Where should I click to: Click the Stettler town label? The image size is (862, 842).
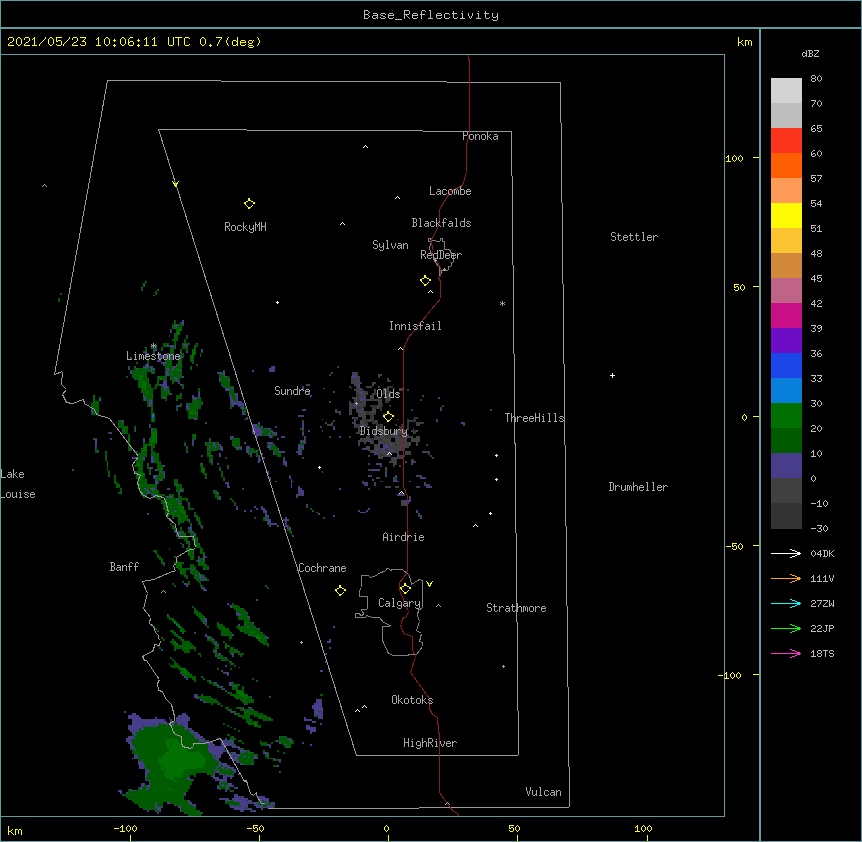pos(634,237)
